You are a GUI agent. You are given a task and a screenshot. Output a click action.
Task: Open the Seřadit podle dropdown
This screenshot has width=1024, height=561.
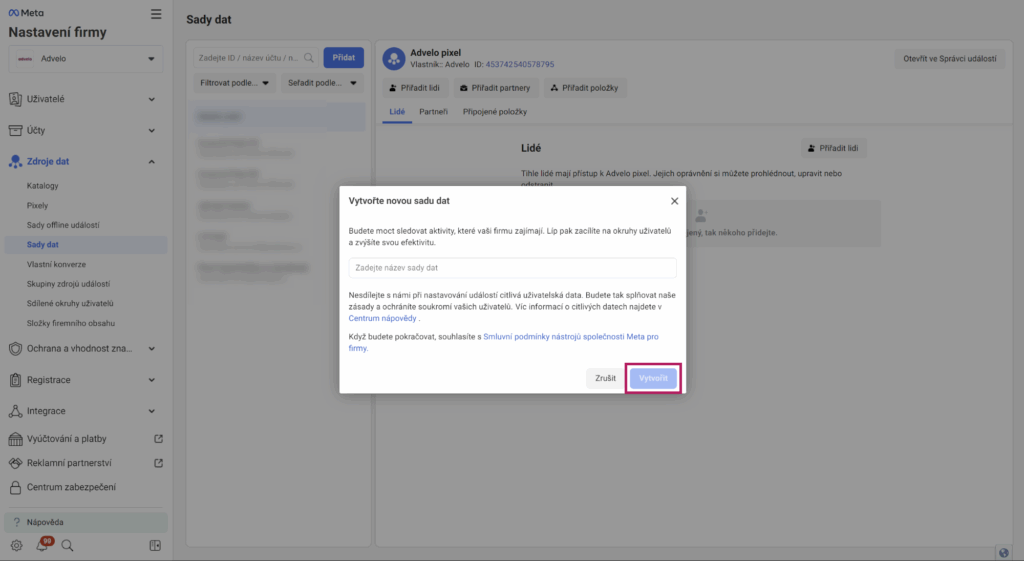(321, 84)
